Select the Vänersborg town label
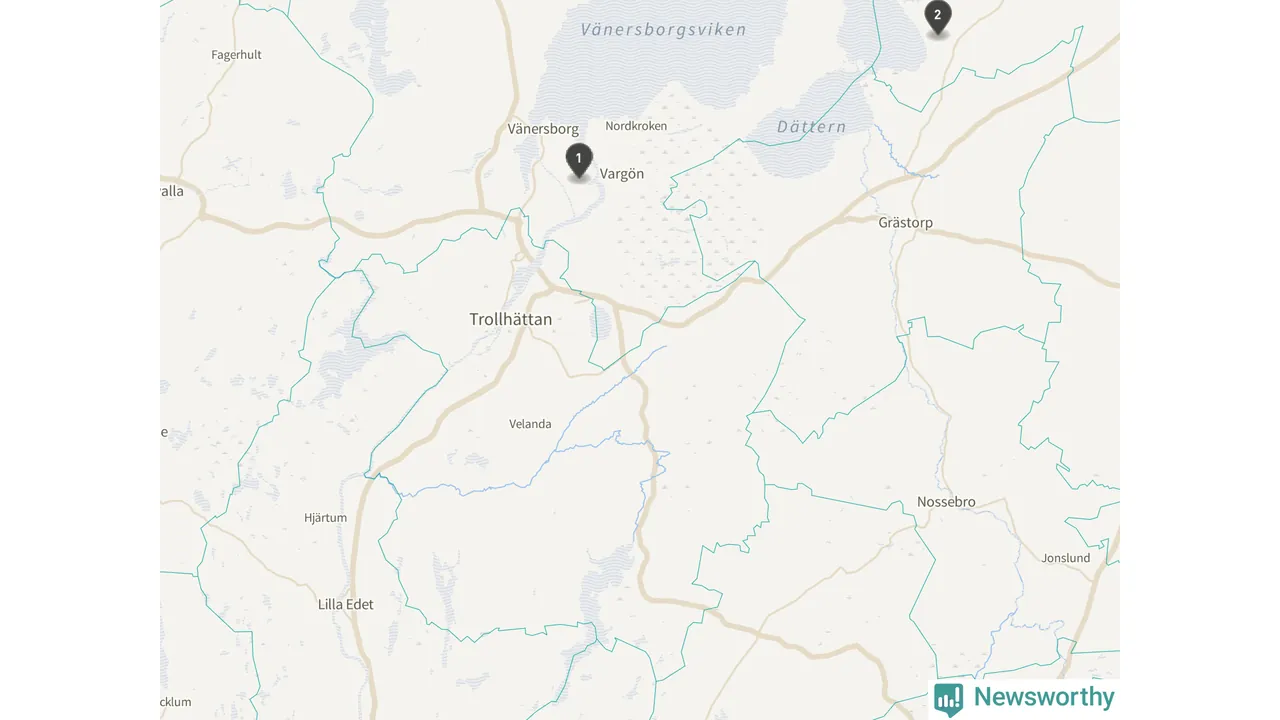The image size is (1280, 720). [x=543, y=129]
